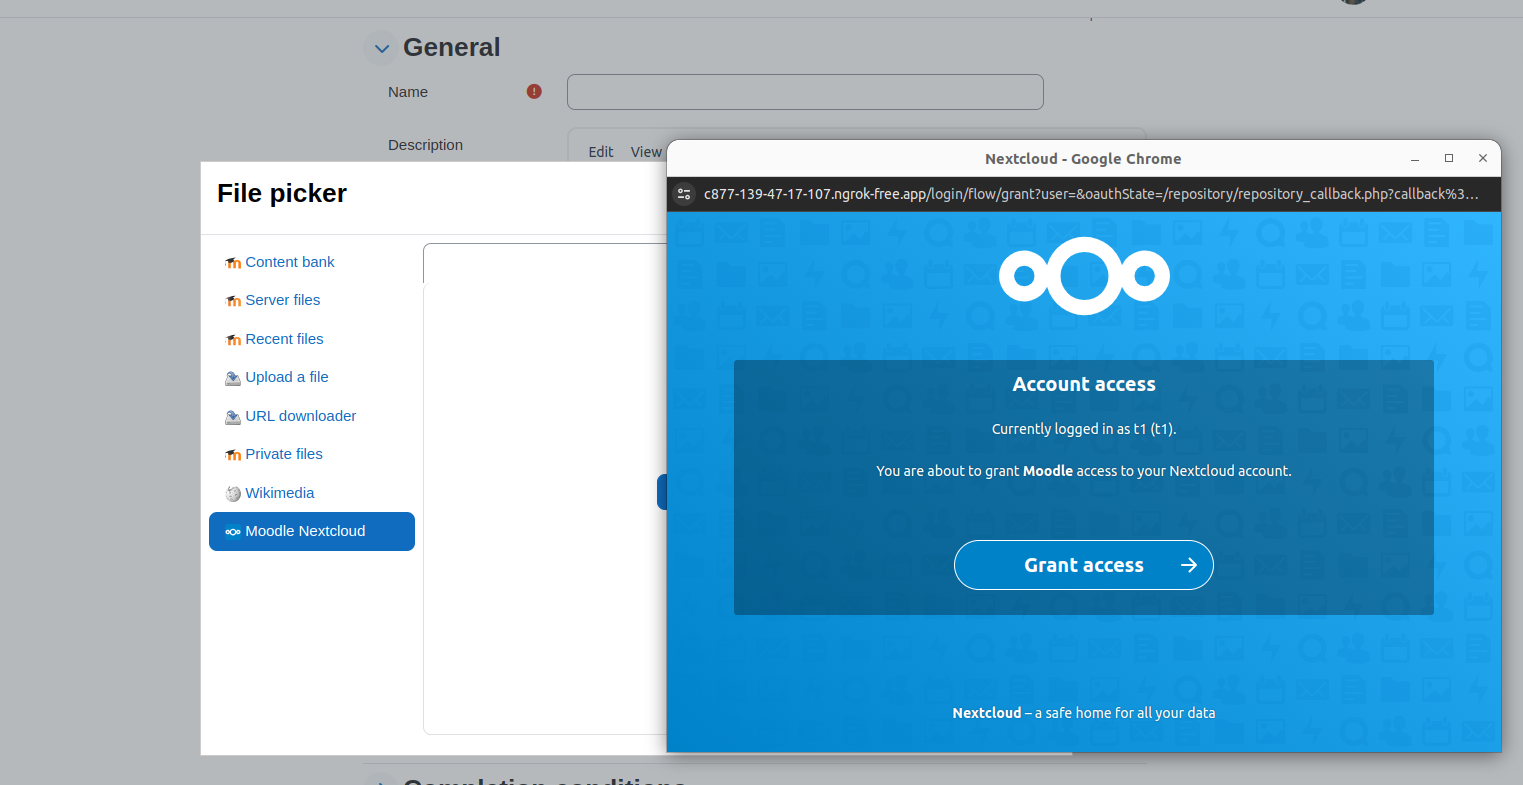The height and width of the screenshot is (785, 1523).
Task: Focus the Name input field
Action: (x=805, y=92)
